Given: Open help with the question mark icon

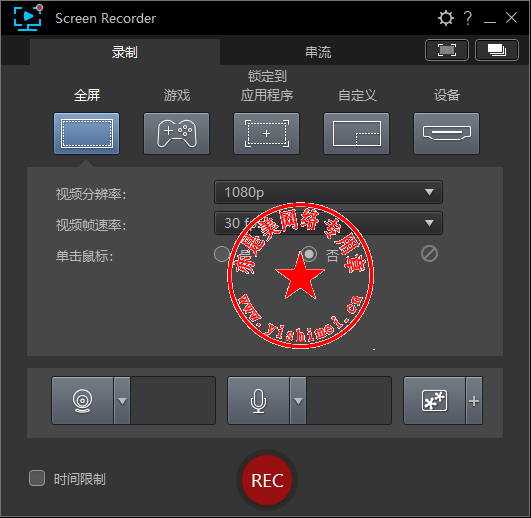Looking at the screenshot, I should (x=468, y=18).
